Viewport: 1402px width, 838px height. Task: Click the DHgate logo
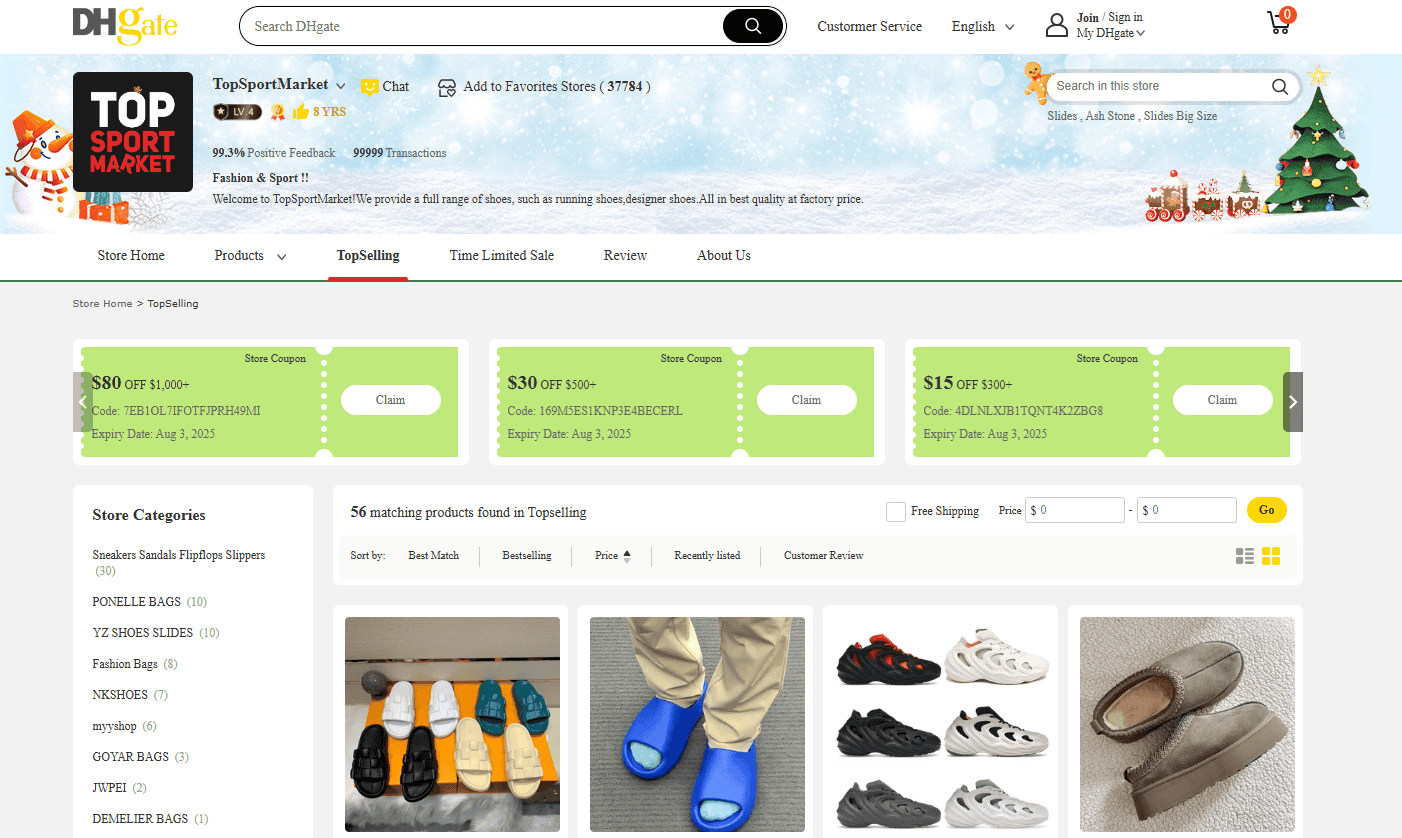click(x=124, y=26)
